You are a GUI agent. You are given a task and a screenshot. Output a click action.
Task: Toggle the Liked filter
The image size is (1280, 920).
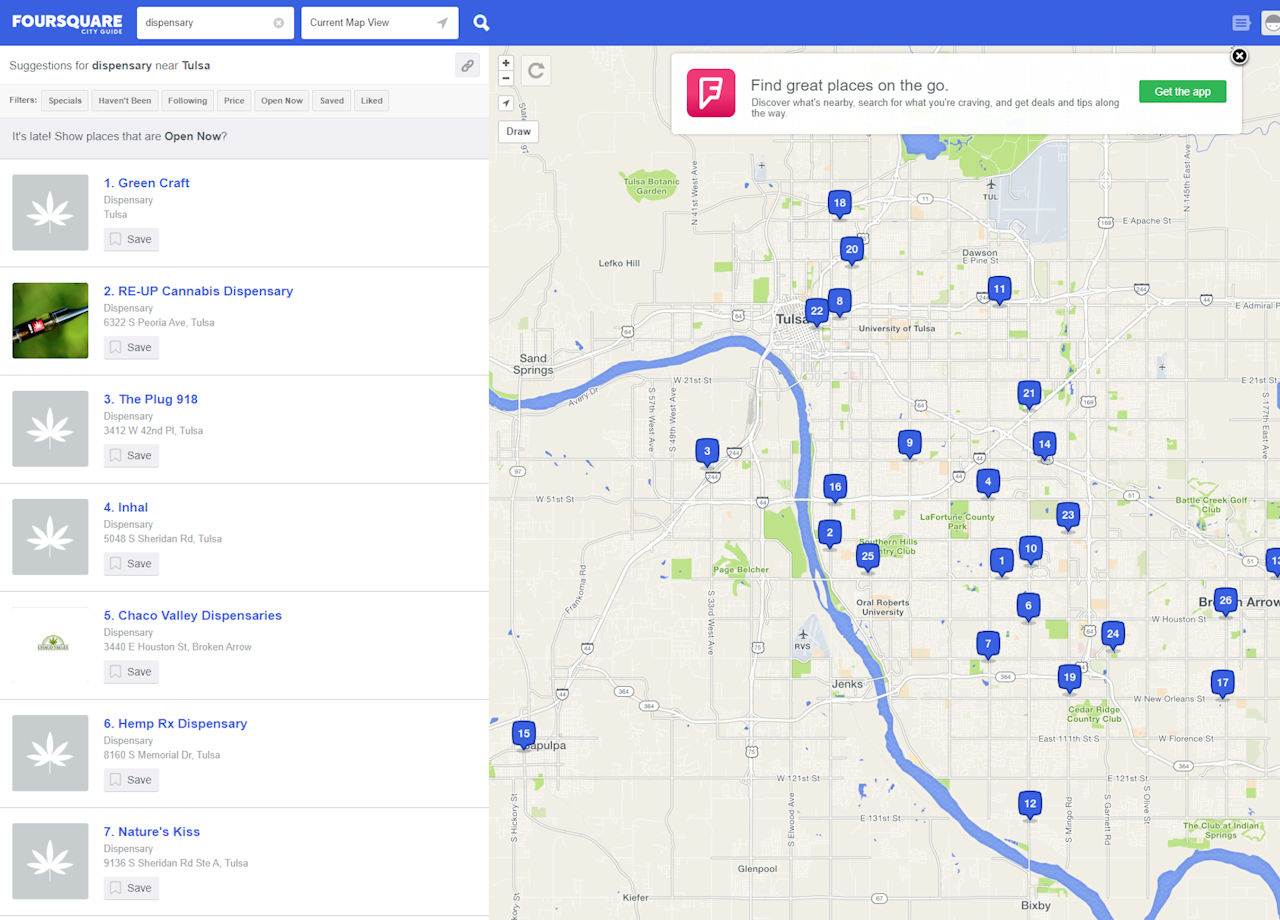click(x=372, y=100)
